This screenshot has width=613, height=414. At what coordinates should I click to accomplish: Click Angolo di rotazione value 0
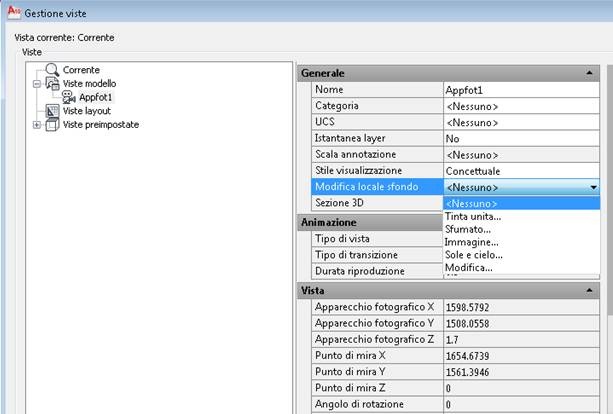click(521, 404)
